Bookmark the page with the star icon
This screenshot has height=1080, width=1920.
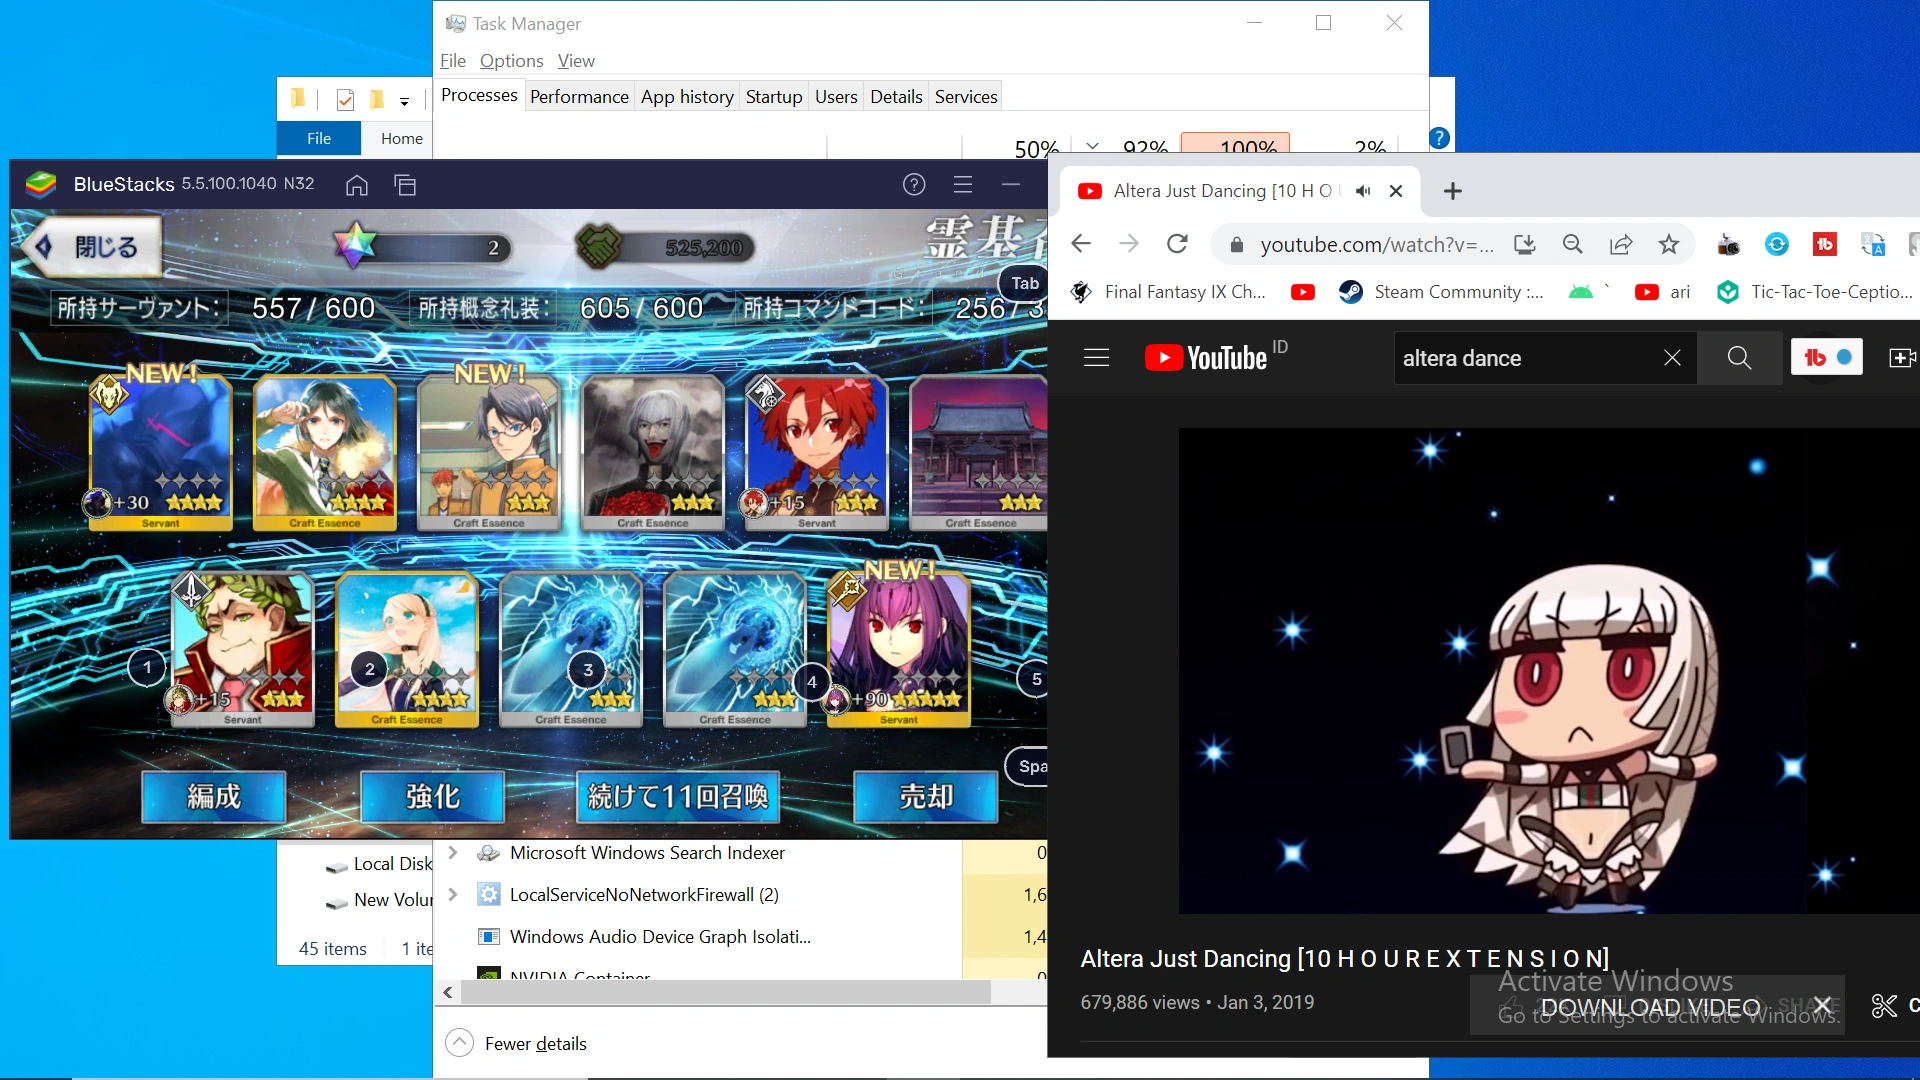[x=1668, y=244]
